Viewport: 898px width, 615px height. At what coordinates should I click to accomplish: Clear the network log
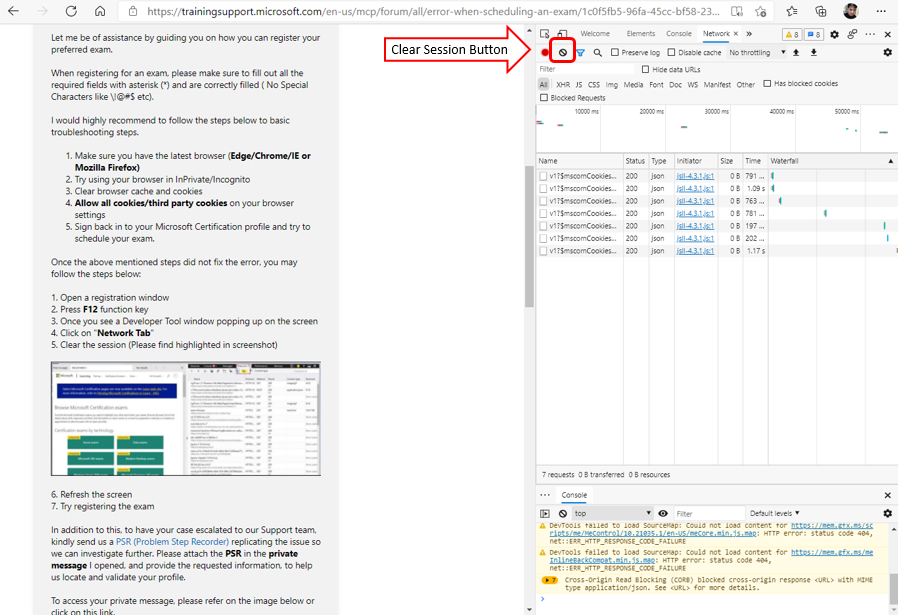tap(563, 53)
